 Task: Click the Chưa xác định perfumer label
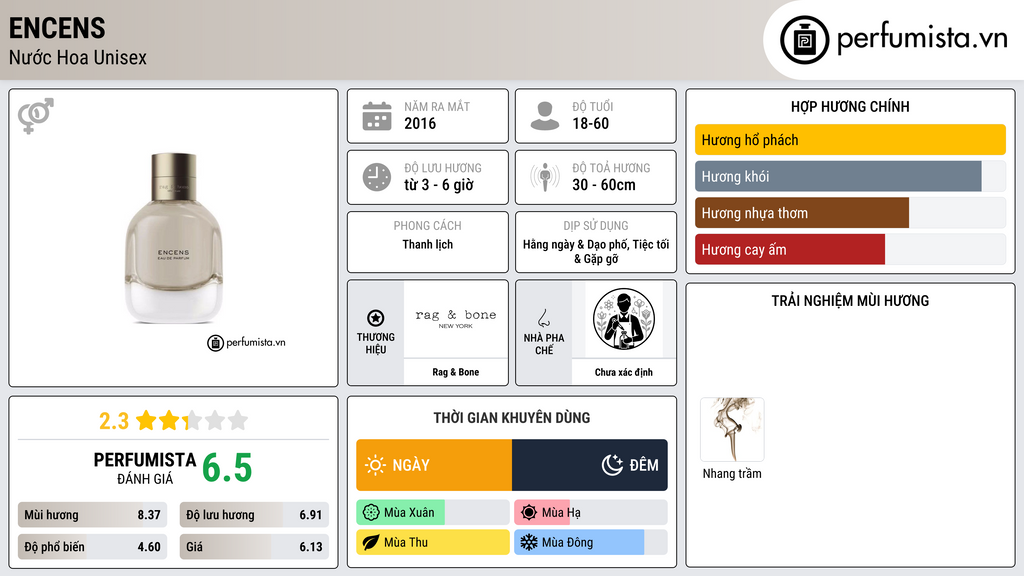(x=624, y=372)
